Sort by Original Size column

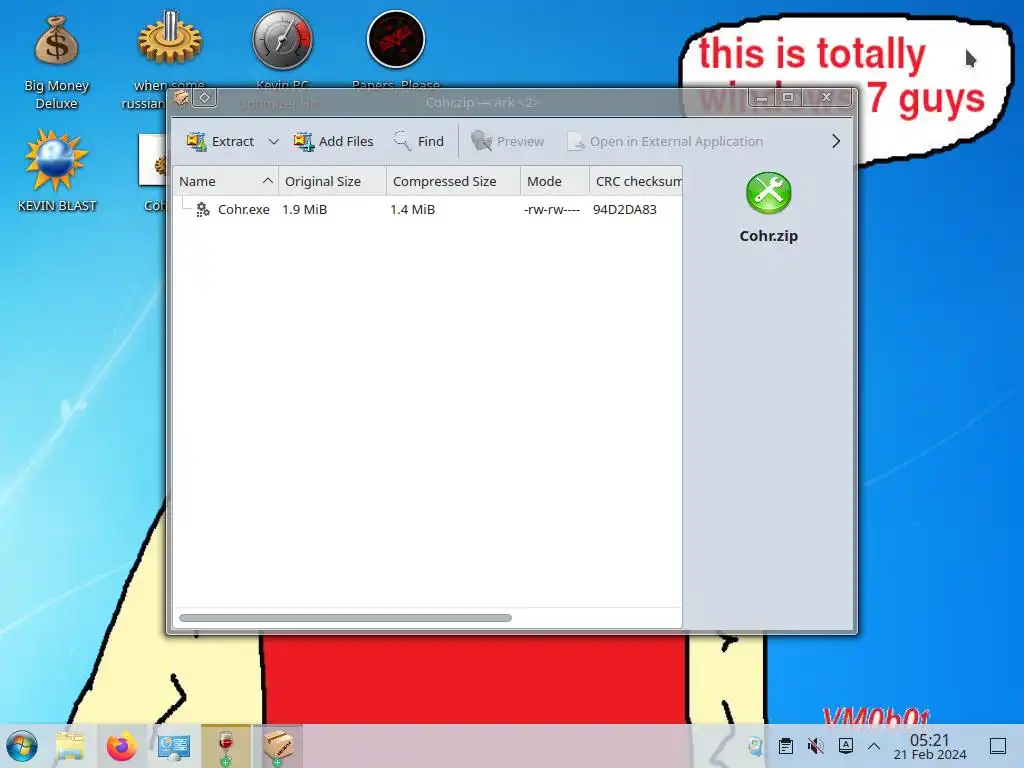coord(332,181)
